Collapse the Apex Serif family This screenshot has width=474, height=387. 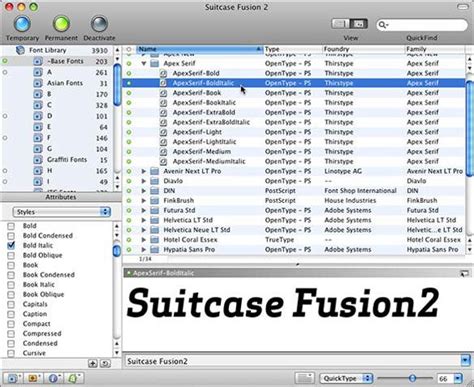[144, 63]
